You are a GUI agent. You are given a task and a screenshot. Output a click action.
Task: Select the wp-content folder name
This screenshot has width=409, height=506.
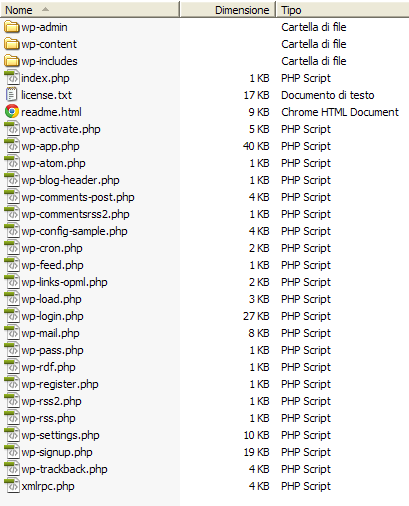point(49,44)
